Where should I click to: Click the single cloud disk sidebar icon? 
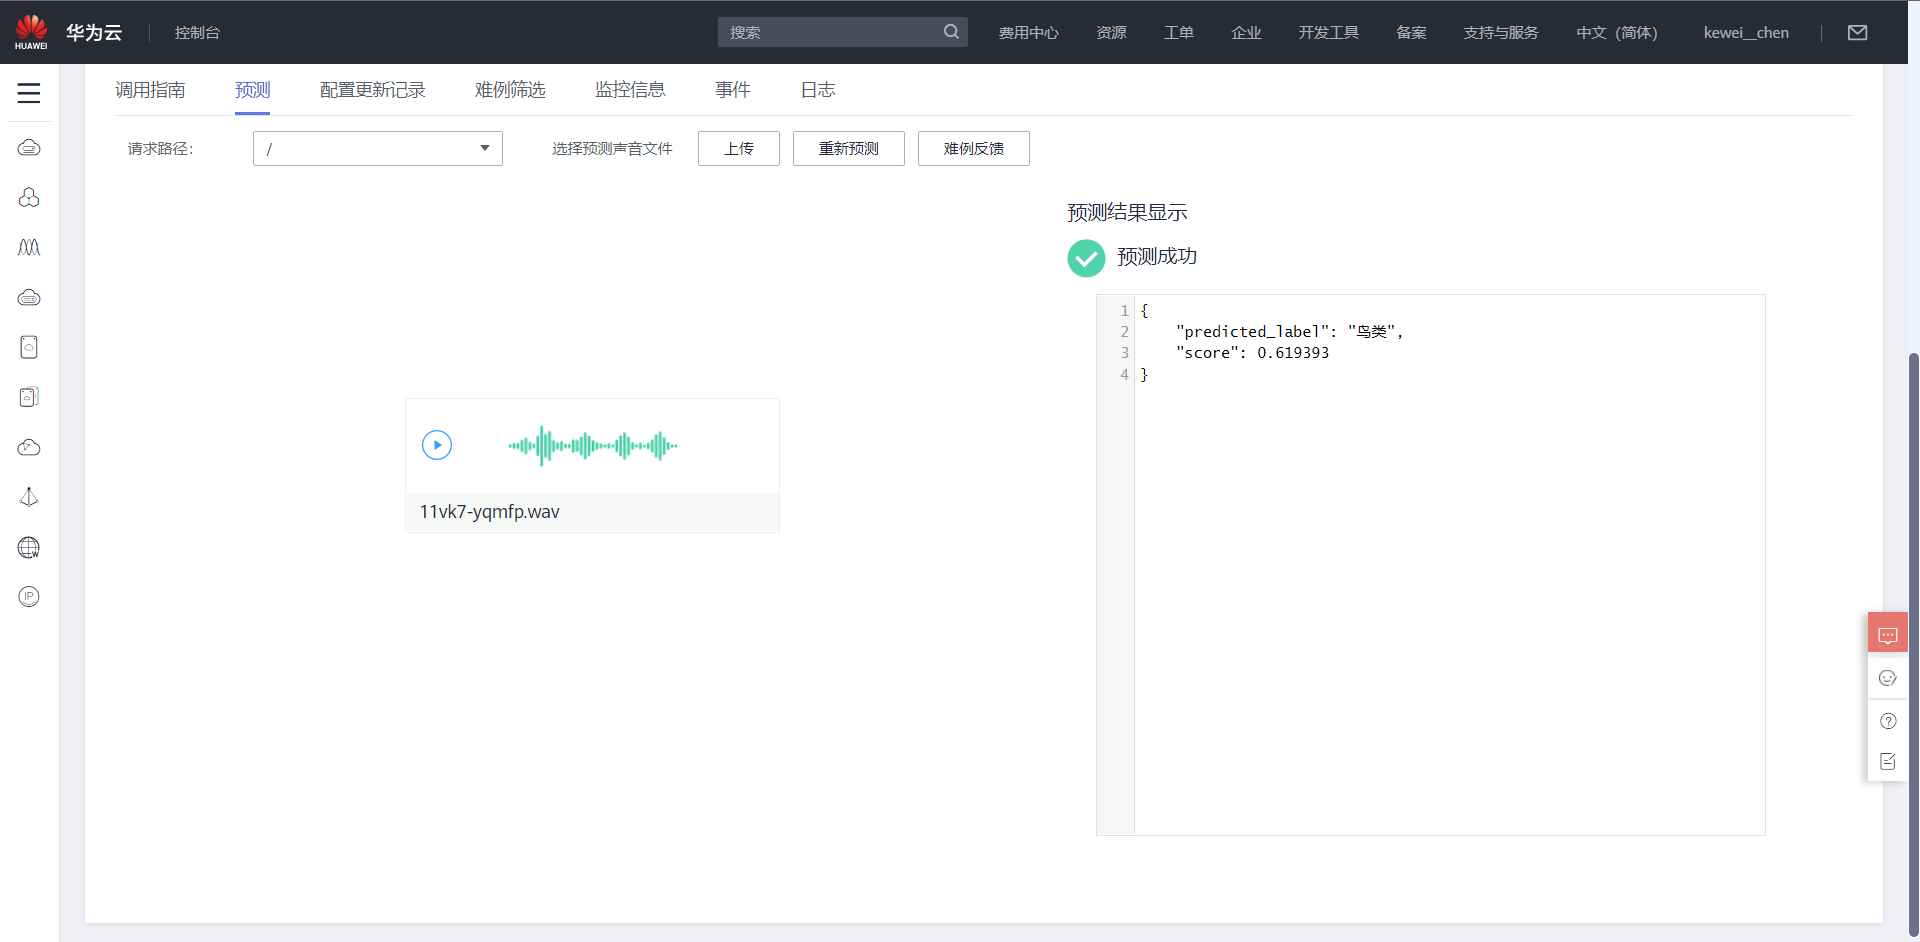pos(29,347)
